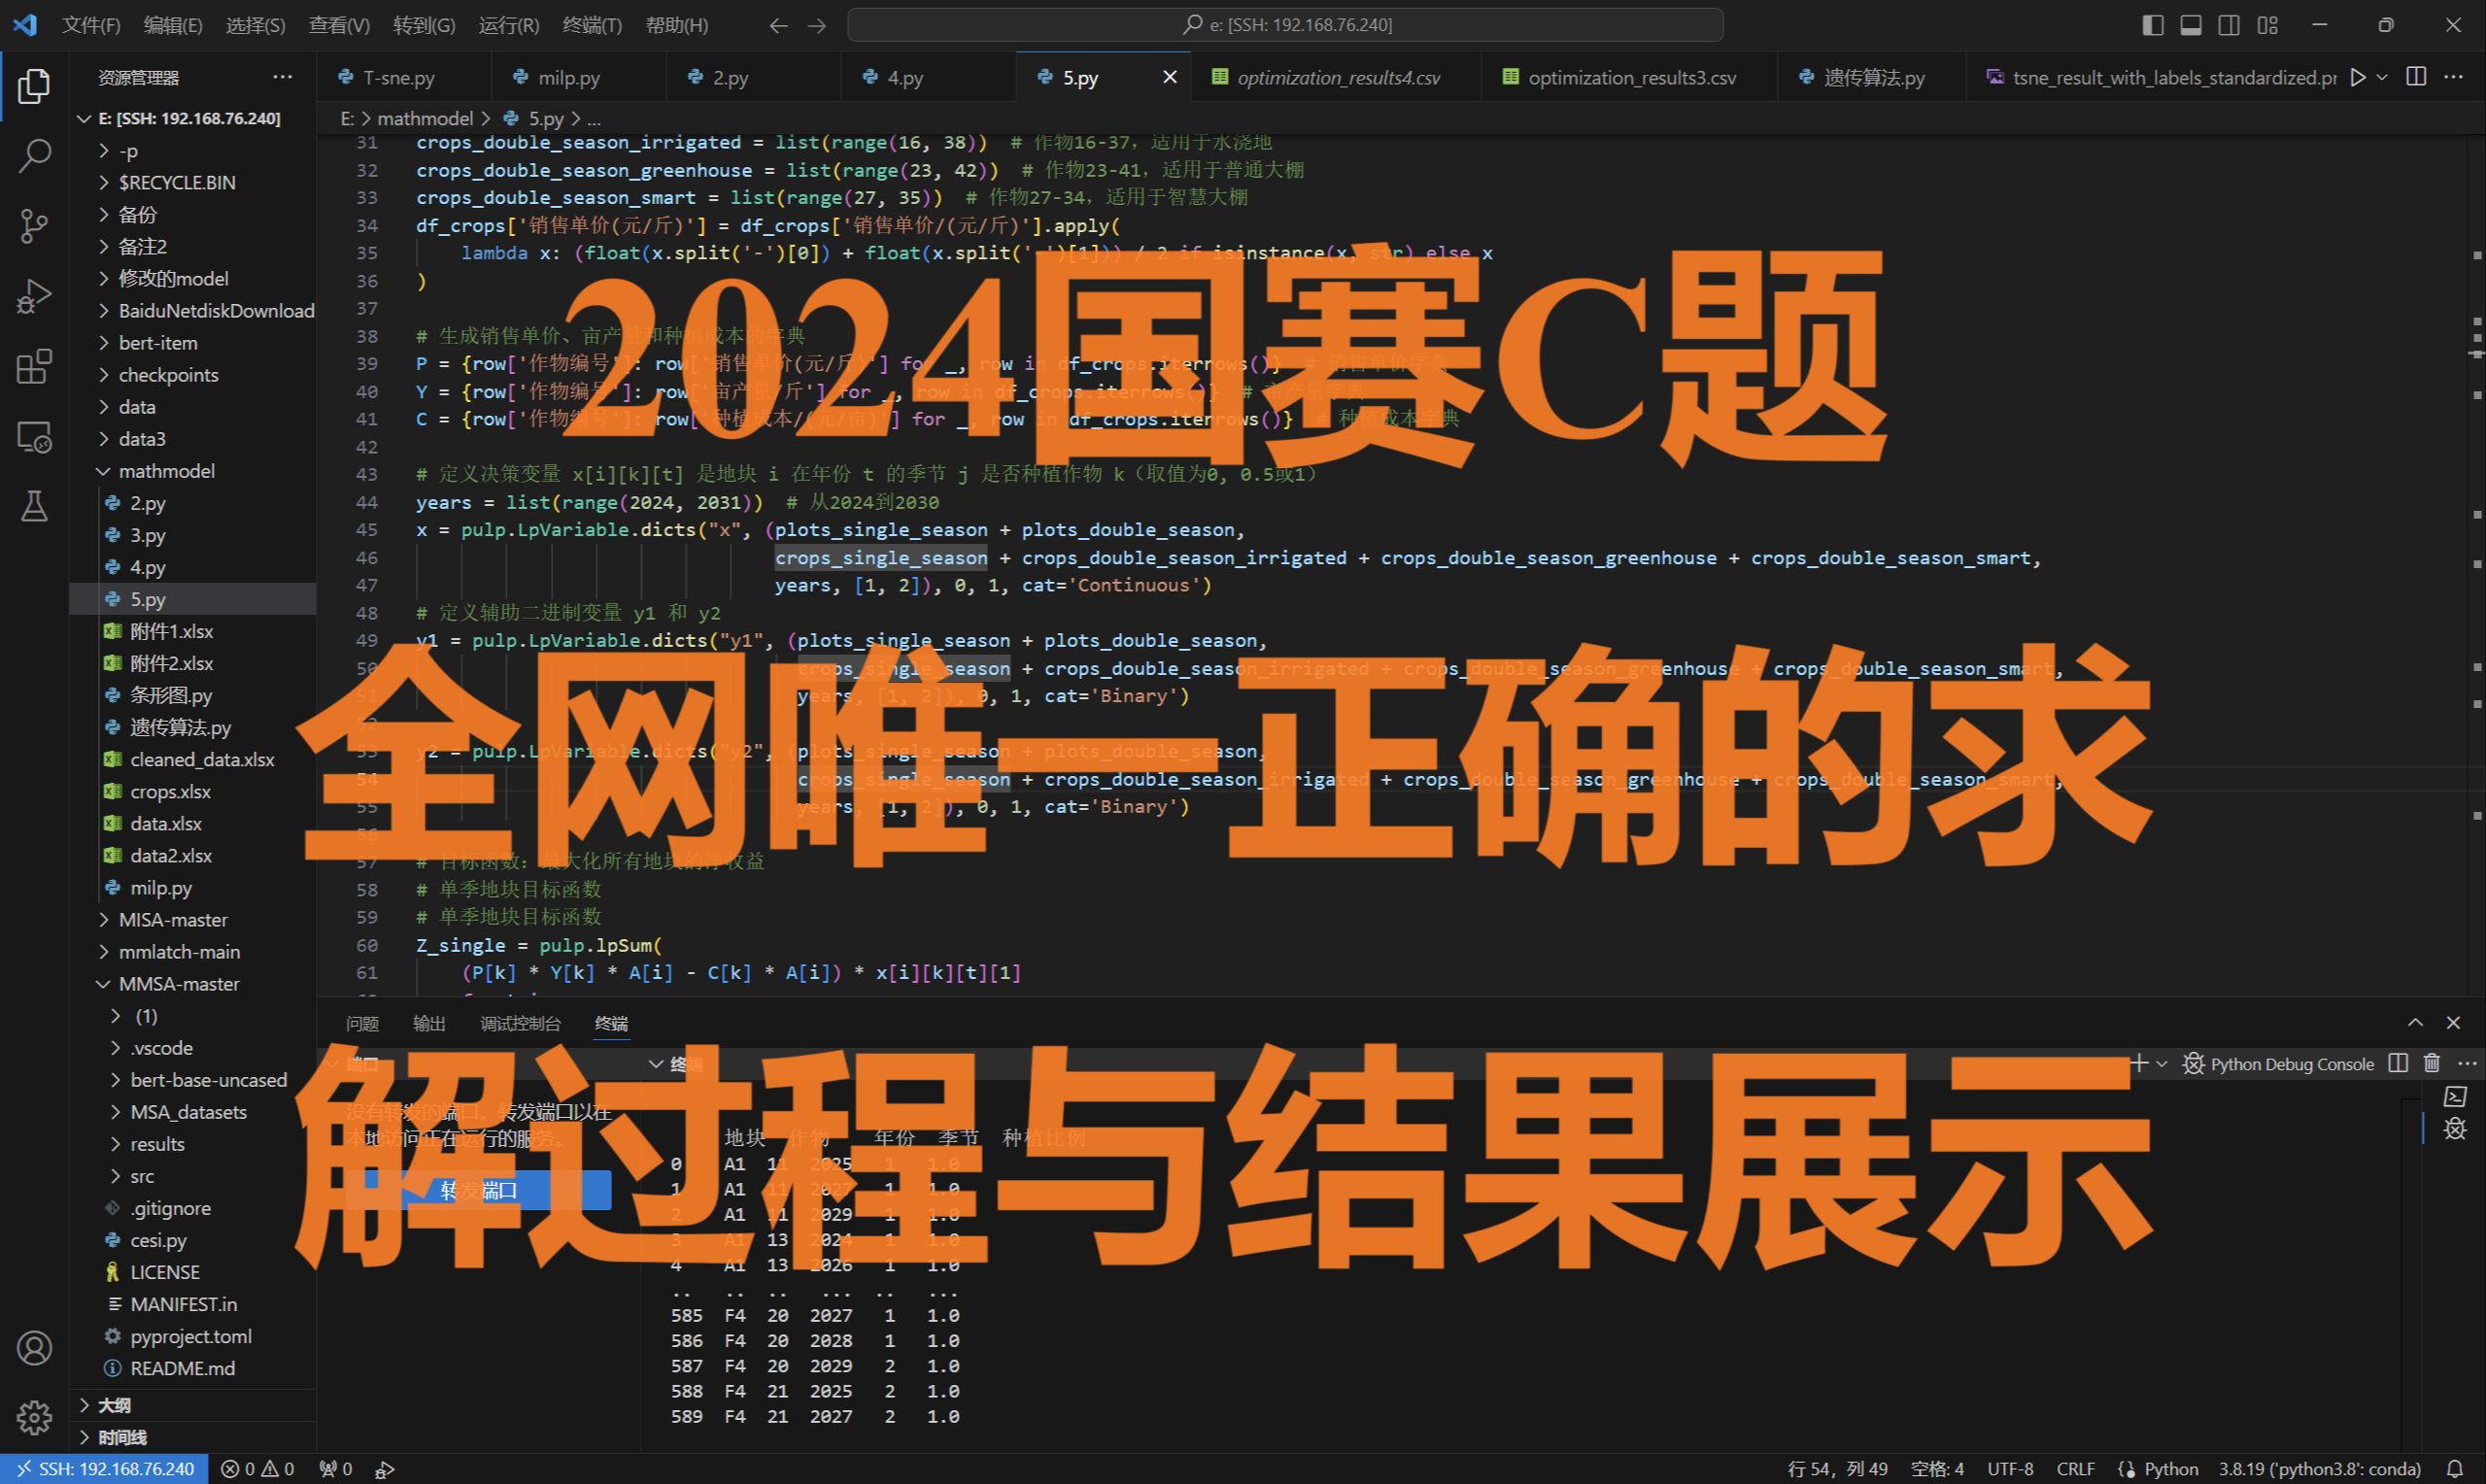Open the 终端(T) menu
Screen dimensions: 2486x1484
click(592, 25)
